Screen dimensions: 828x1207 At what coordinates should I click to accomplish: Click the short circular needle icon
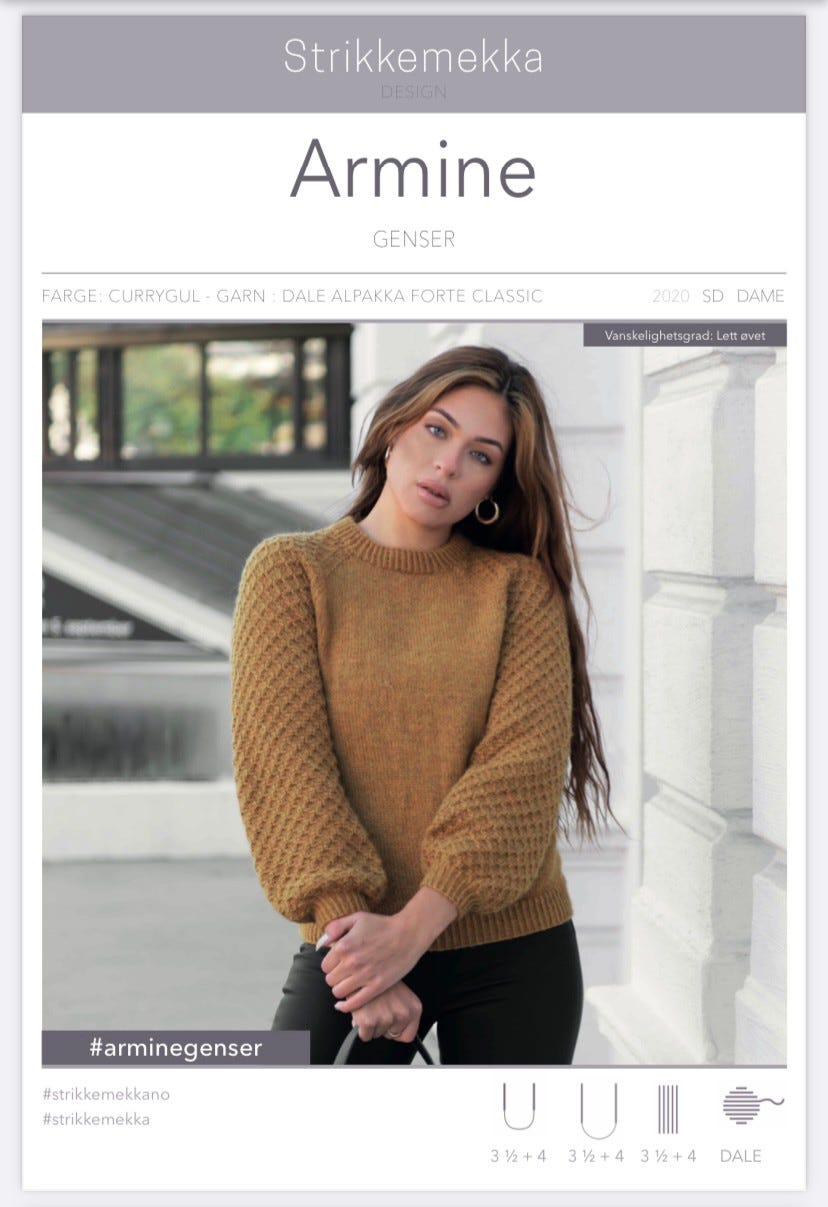coord(518,1107)
